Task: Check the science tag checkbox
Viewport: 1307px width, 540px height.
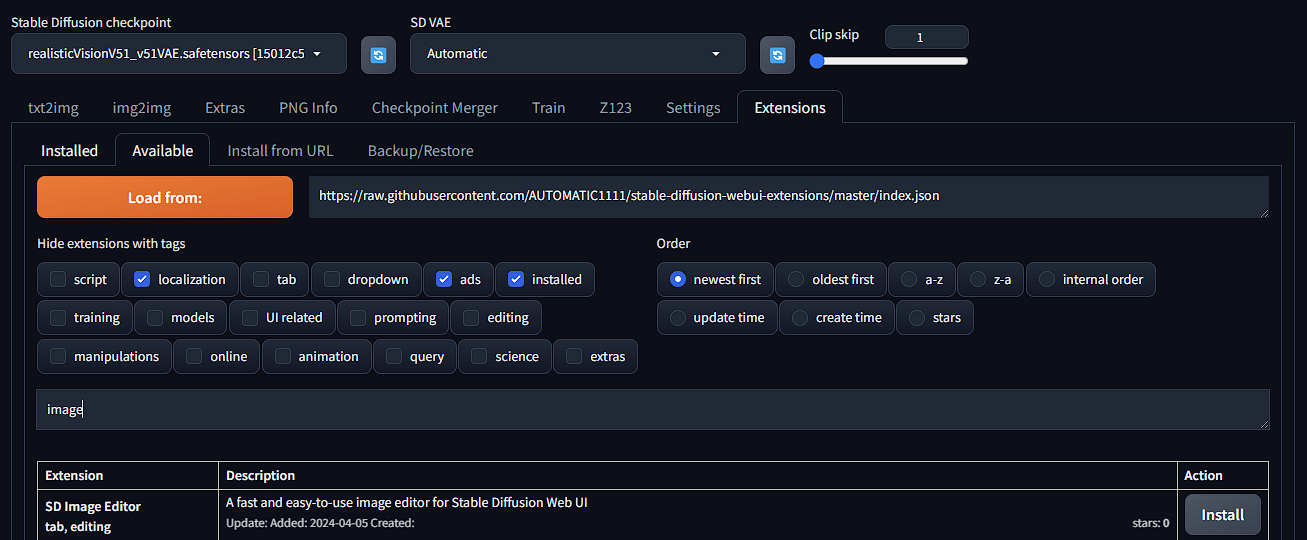Action: (x=479, y=356)
